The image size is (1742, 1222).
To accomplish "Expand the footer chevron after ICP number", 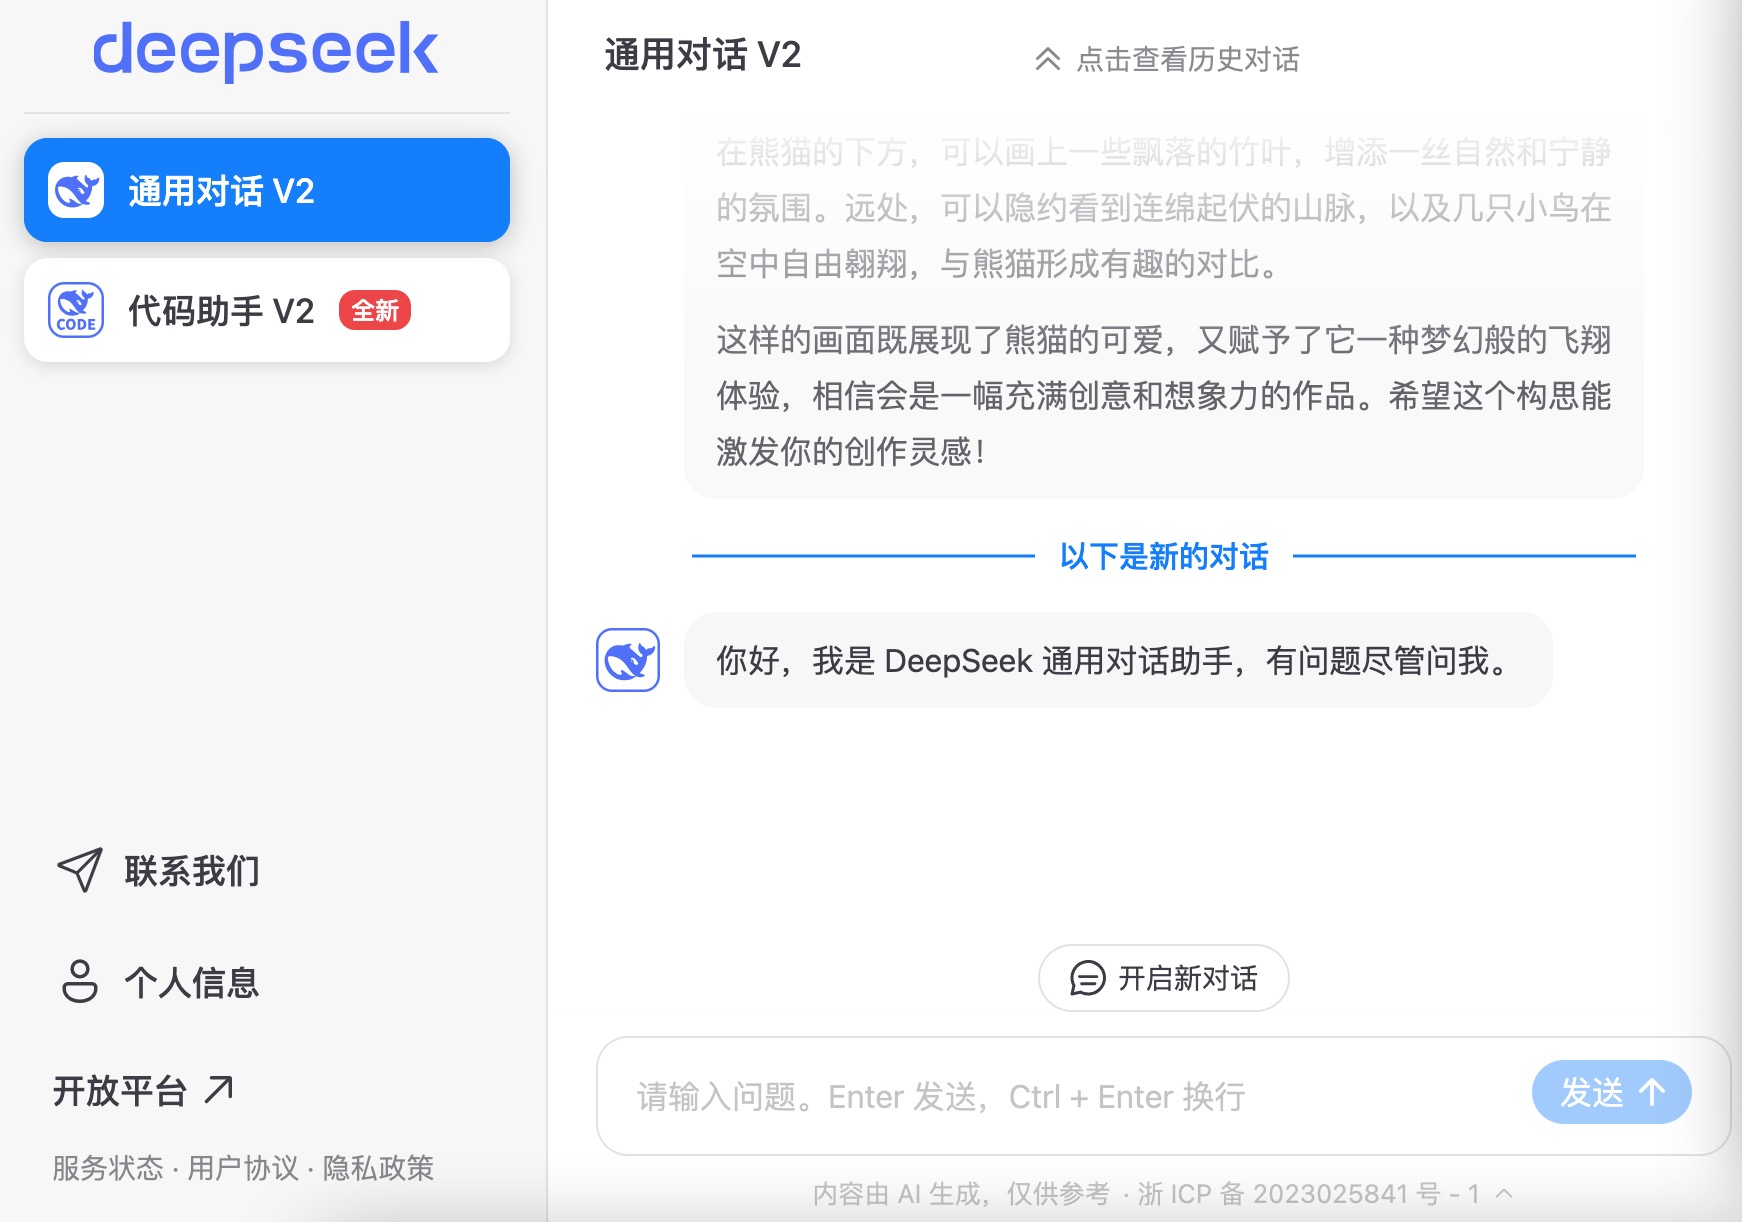I will point(1504,1192).
